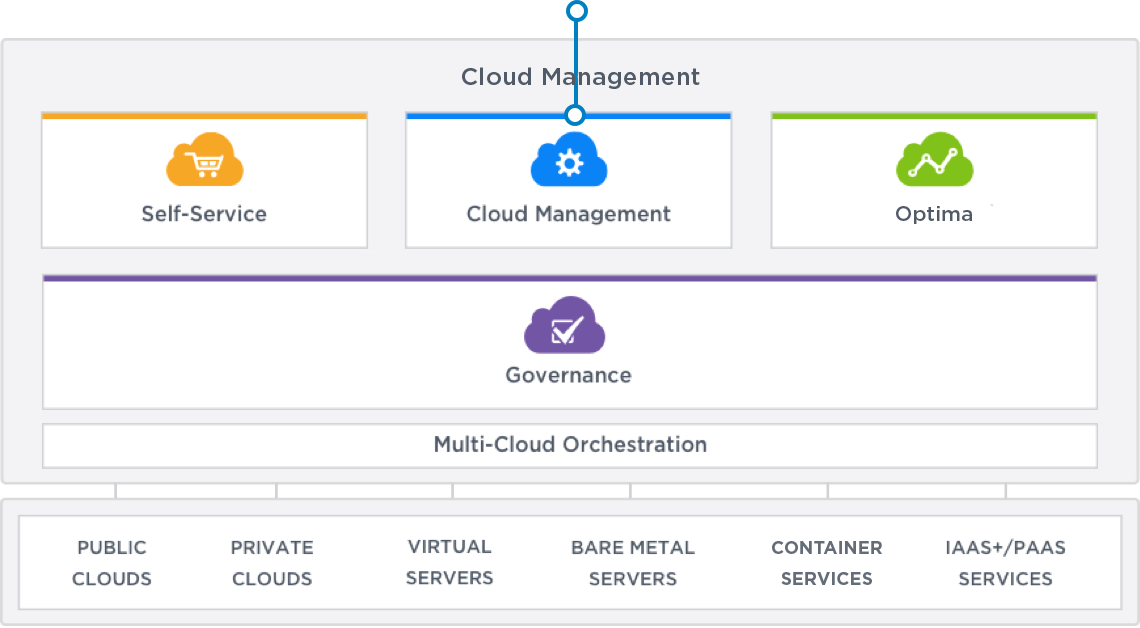The image size is (1140, 628).
Task: Click the purple checkmark cloud icon
Action: pyautogui.click(x=565, y=326)
